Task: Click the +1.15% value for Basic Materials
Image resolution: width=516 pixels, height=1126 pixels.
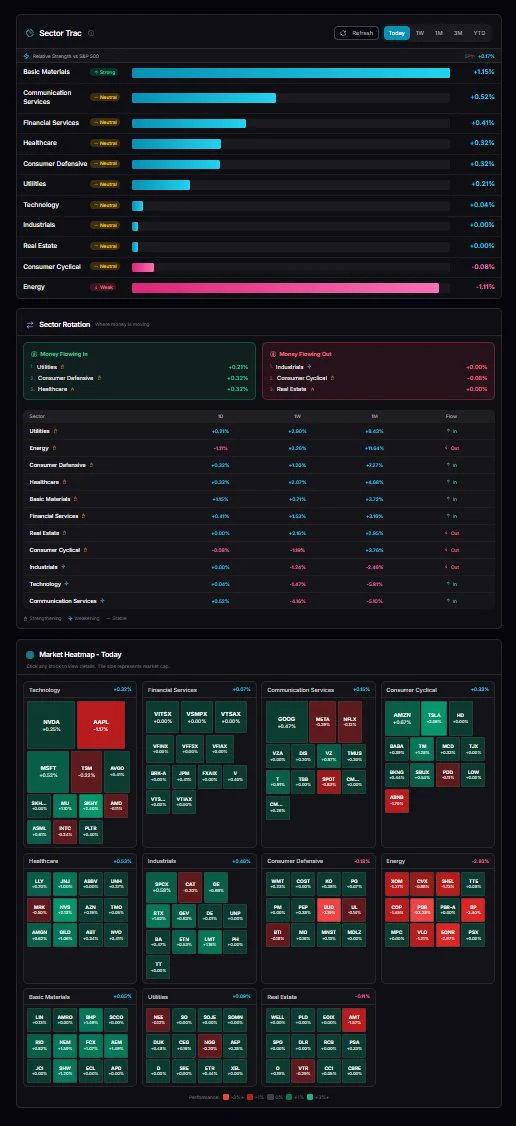Action: point(484,73)
